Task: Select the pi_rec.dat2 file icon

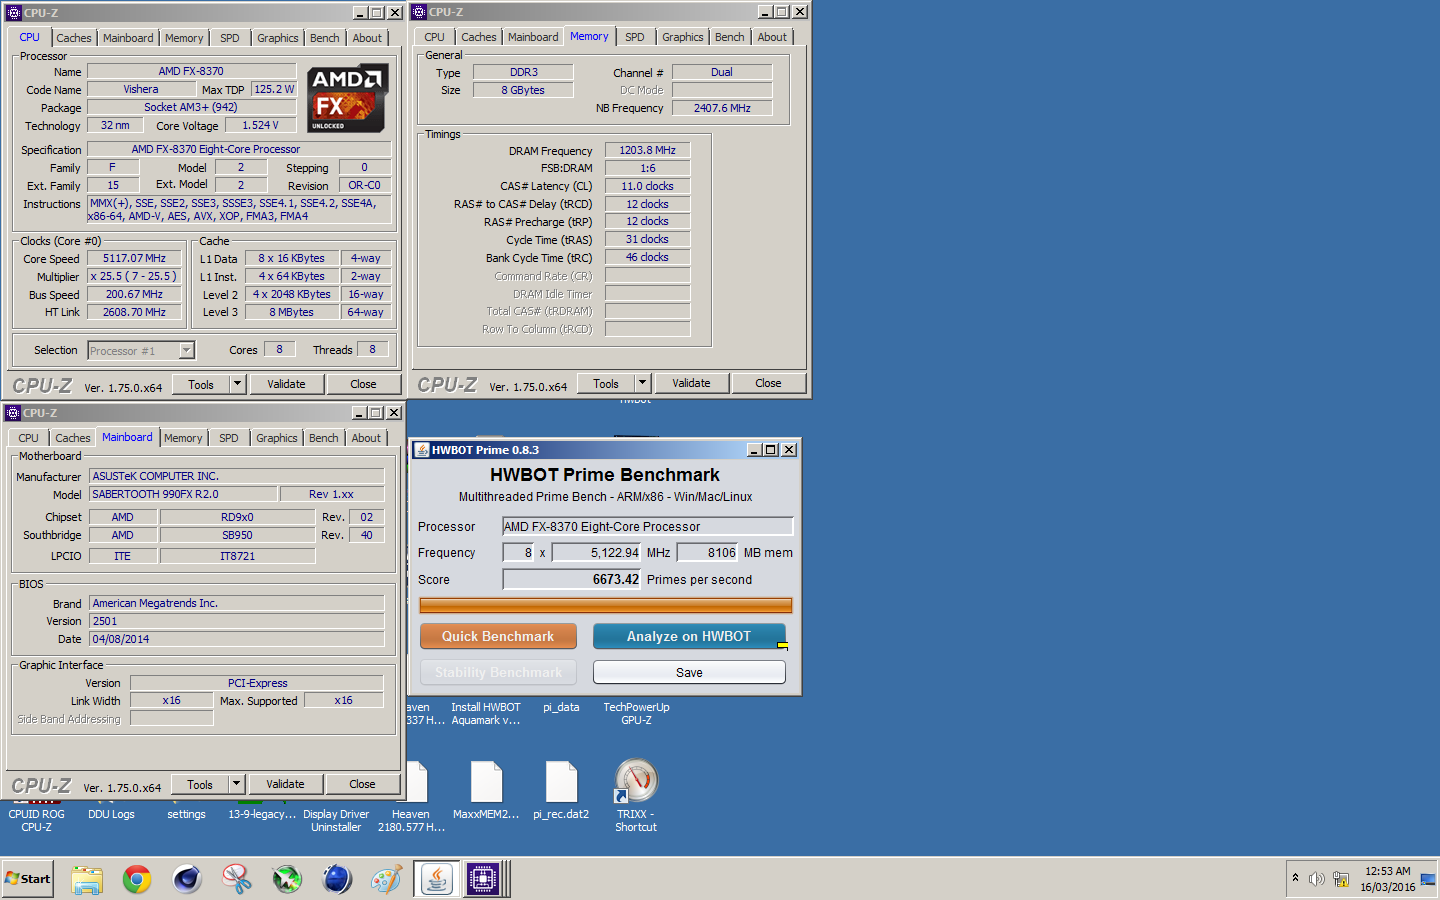Action: tap(561, 791)
